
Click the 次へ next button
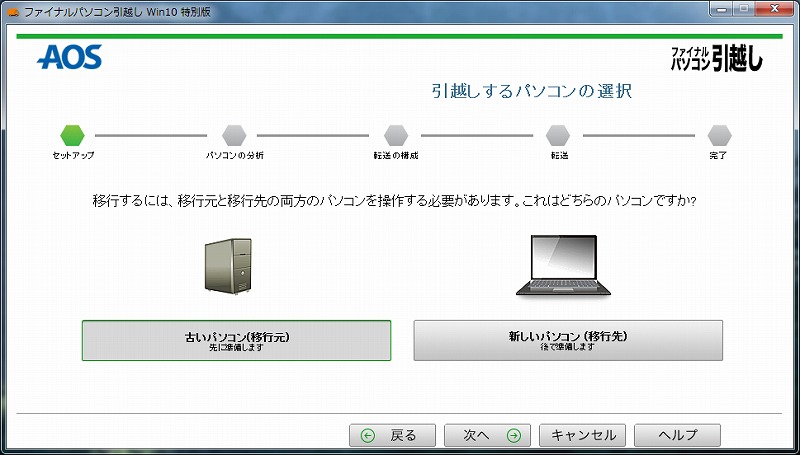coord(487,435)
